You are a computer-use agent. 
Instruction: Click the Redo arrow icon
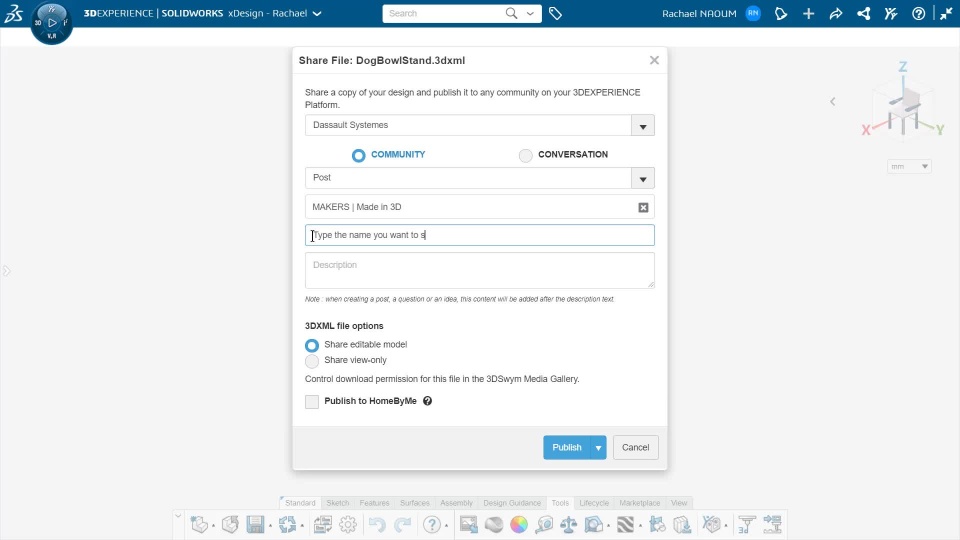pyautogui.click(x=402, y=525)
